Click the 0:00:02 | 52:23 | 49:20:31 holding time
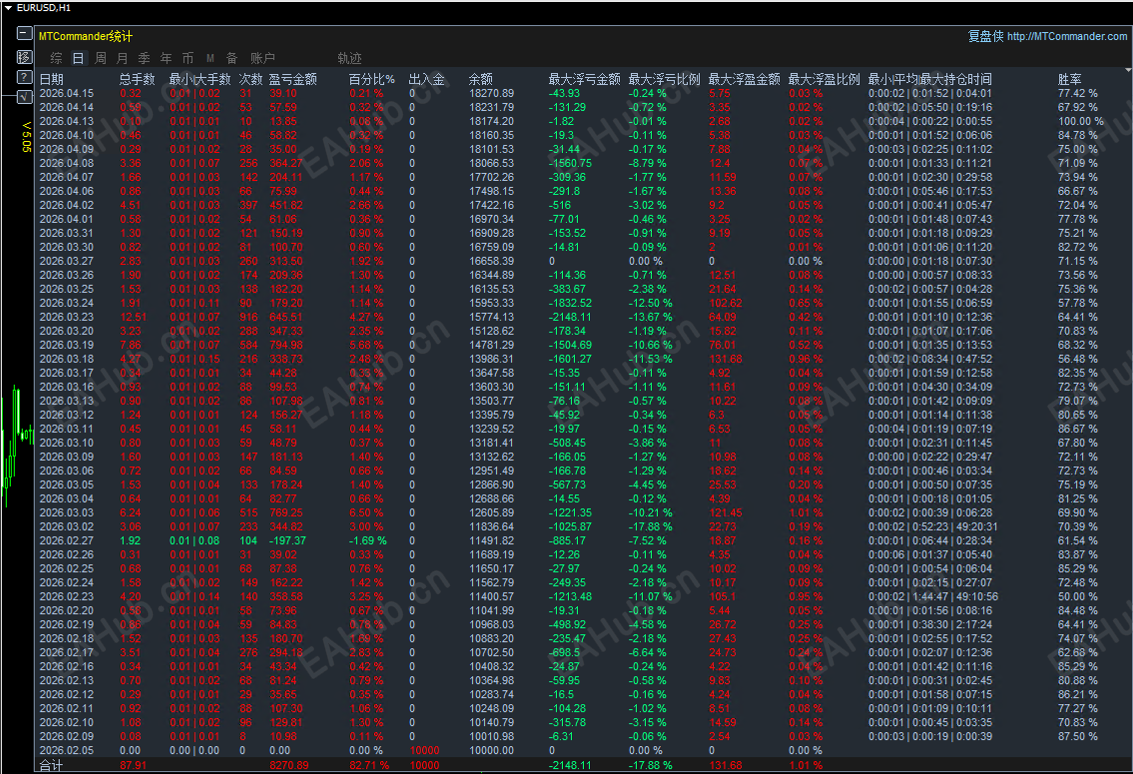The height and width of the screenshot is (774, 1133). point(933,527)
